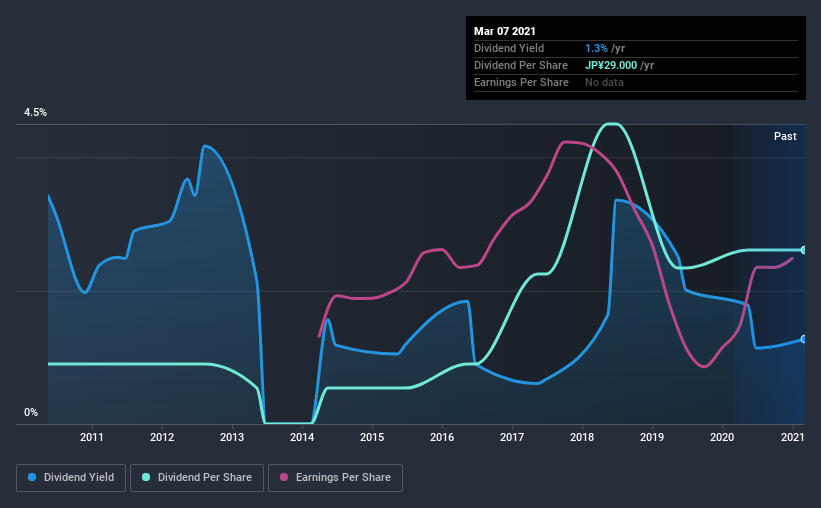Click the 2018 x-axis label
Screen dimensions: 821x508
click(x=582, y=437)
